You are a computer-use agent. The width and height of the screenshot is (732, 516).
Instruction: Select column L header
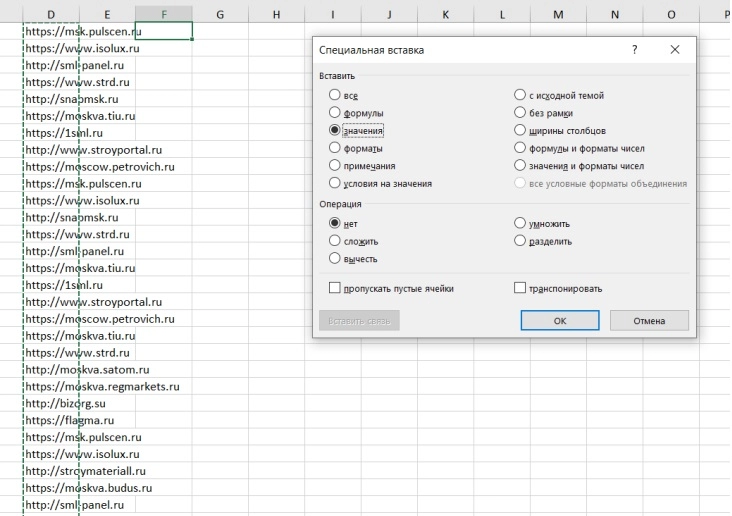[x=502, y=14]
